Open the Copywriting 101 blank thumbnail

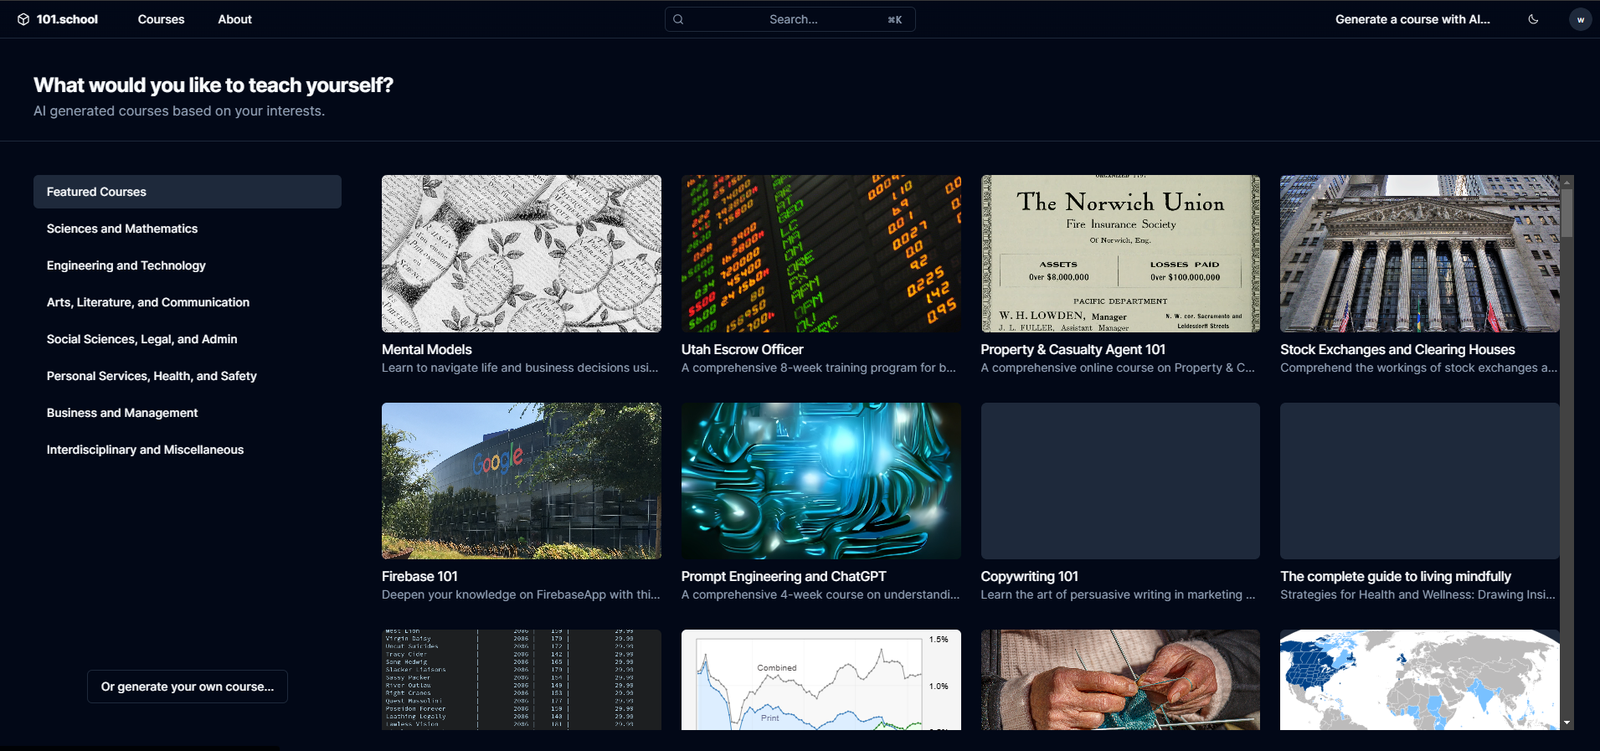pyautogui.click(x=1120, y=481)
